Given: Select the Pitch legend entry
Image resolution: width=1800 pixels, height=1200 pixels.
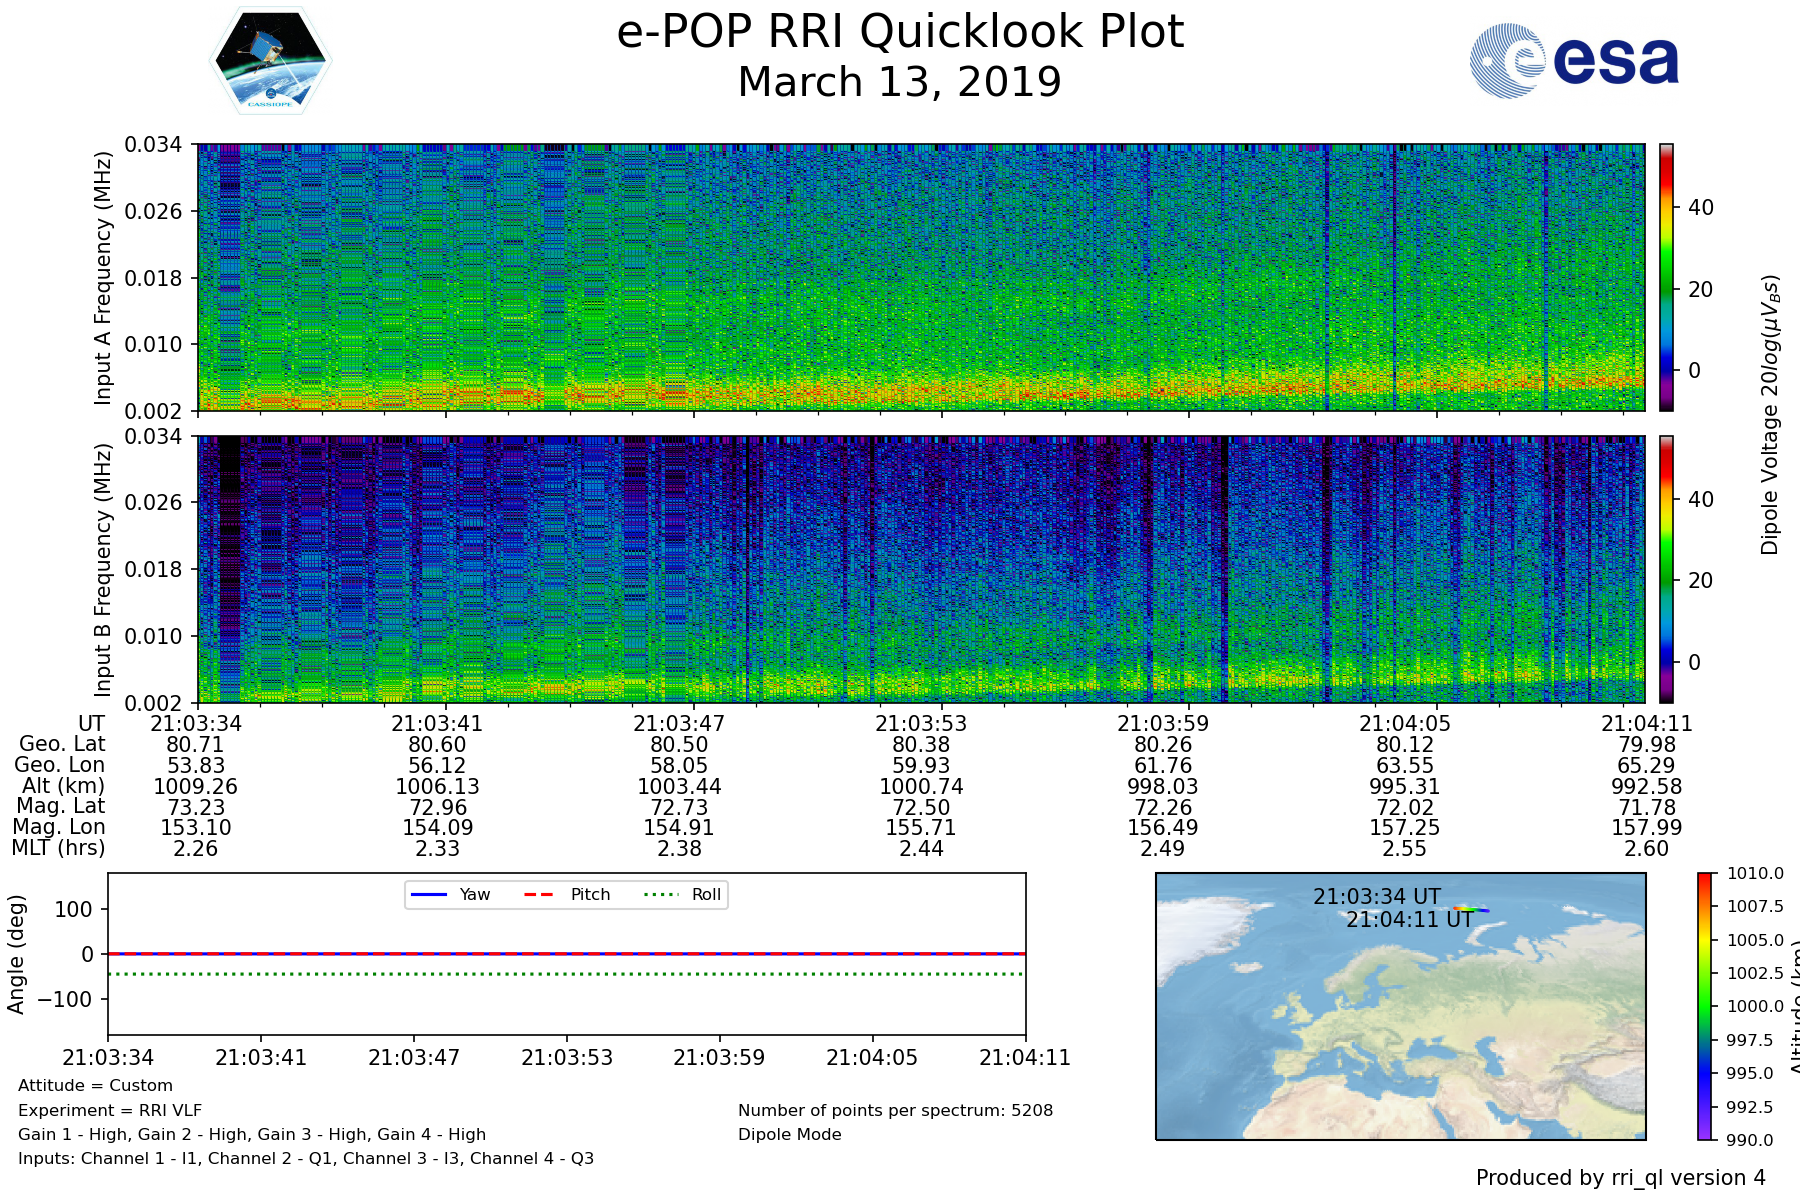Looking at the screenshot, I should [x=567, y=894].
